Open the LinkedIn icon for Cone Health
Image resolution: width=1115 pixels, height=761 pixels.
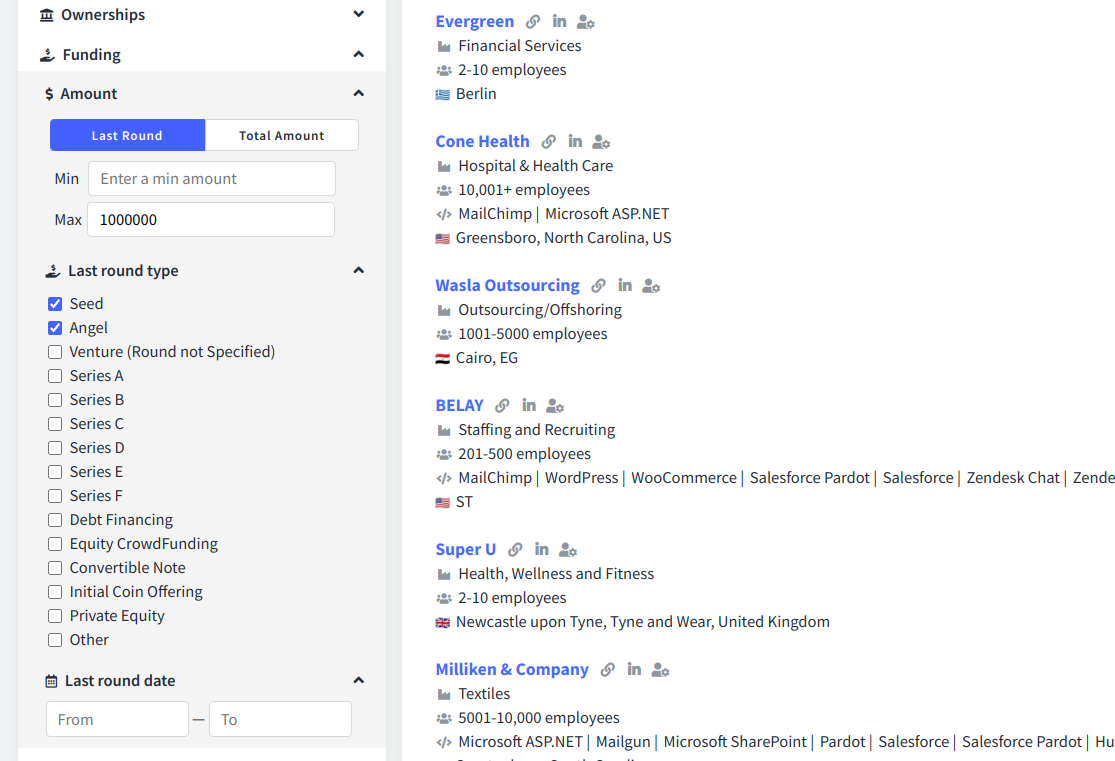point(575,141)
